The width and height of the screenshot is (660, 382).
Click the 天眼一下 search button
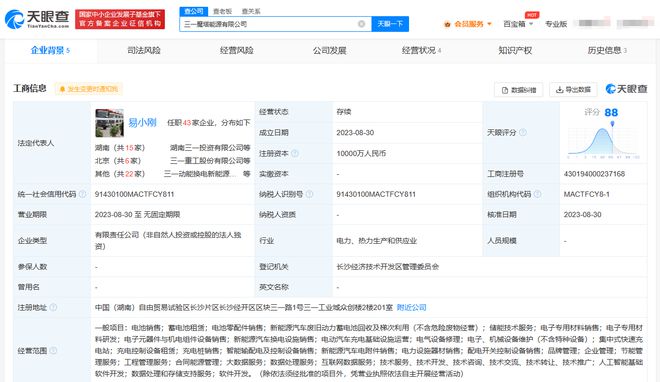coord(390,24)
